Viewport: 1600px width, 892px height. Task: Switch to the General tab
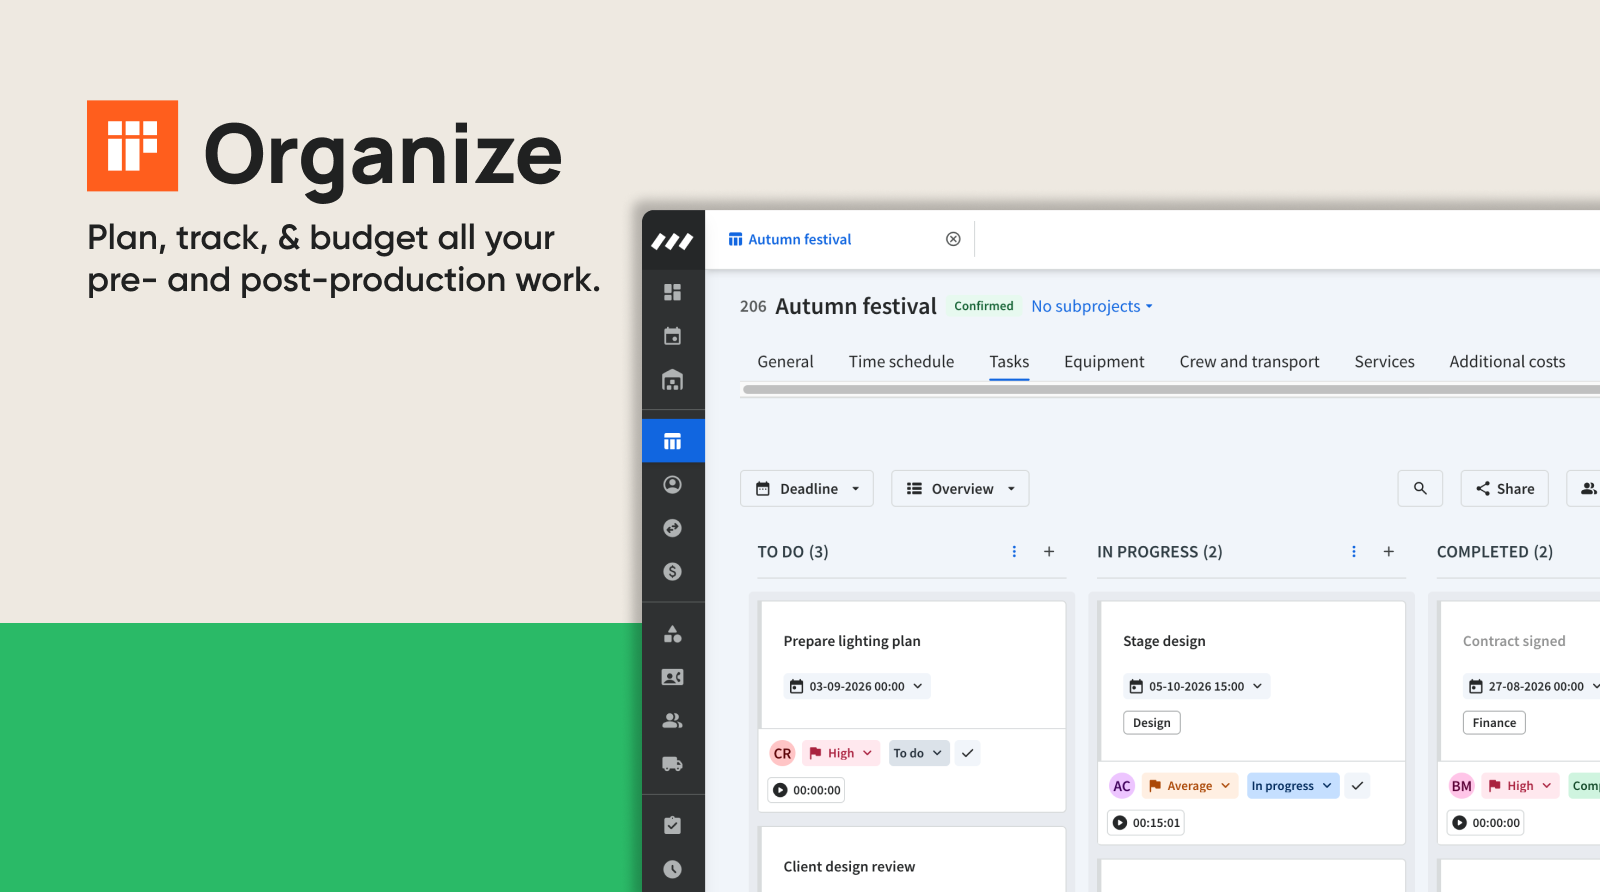point(785,362)
